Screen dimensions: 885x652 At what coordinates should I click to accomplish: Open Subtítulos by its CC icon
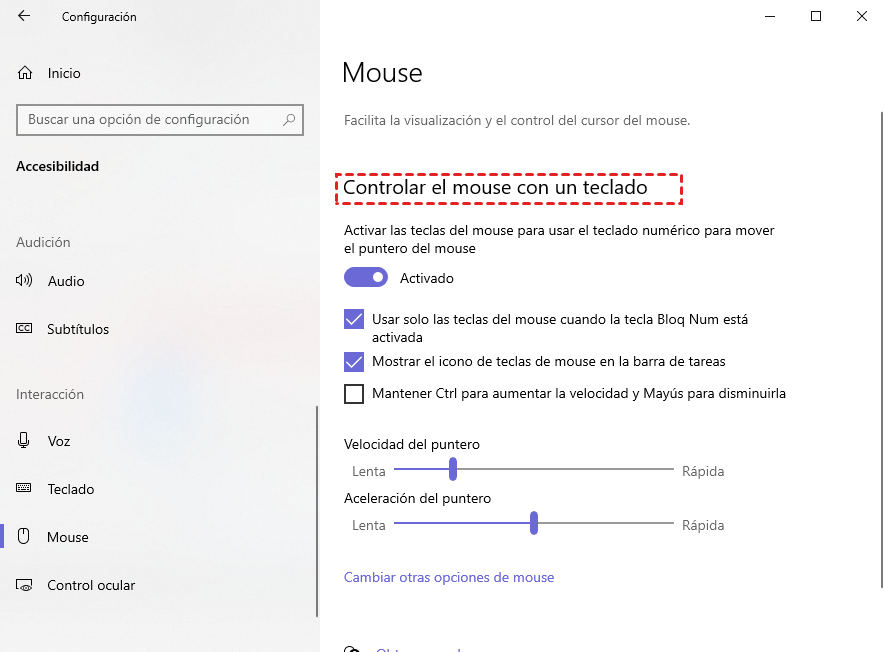tap(24, 328)
